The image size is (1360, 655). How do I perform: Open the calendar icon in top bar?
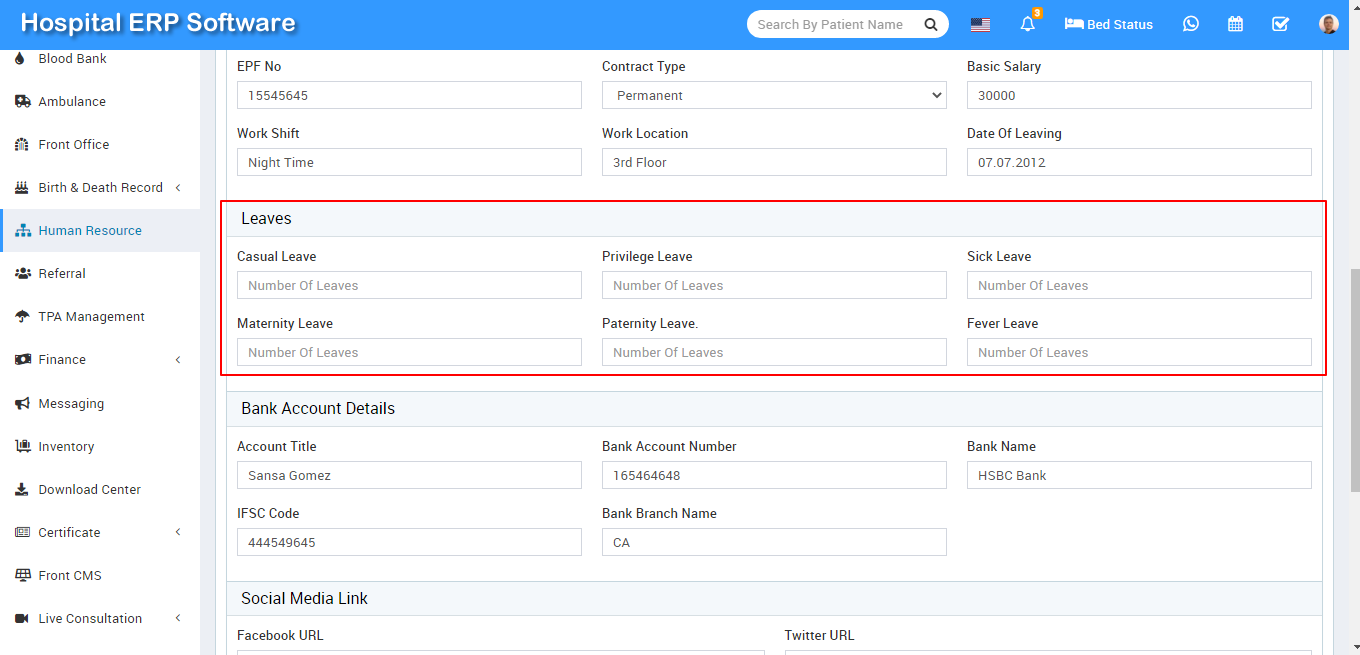1235,24
